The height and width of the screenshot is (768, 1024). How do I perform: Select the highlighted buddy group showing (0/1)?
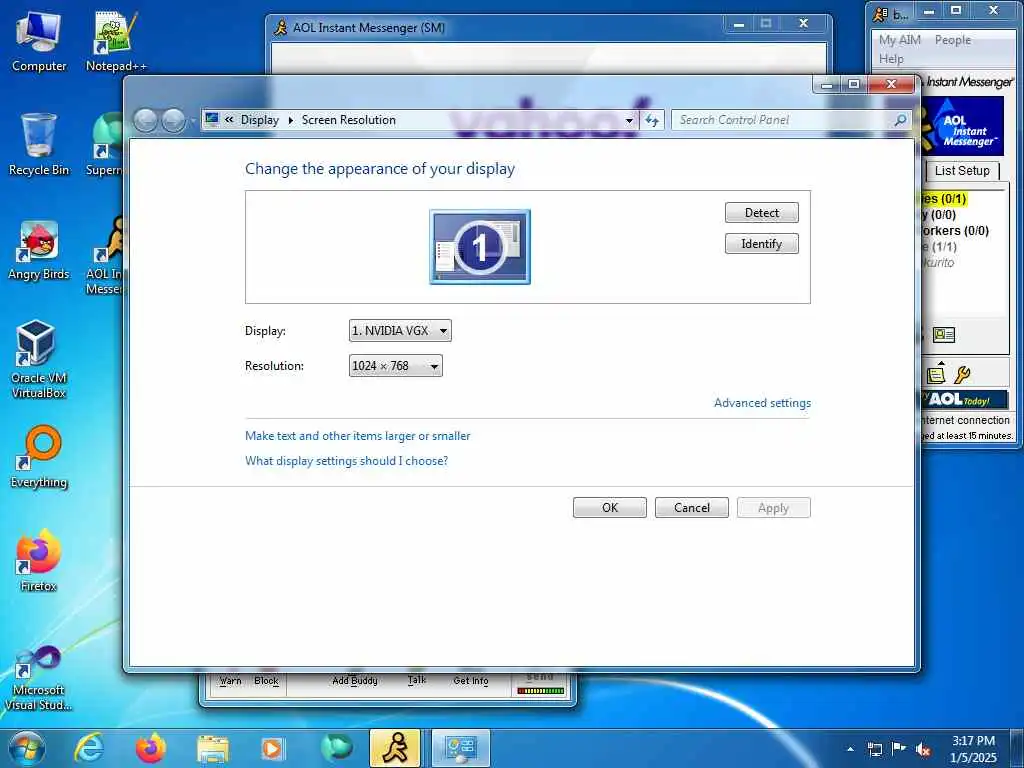point(944,199)
